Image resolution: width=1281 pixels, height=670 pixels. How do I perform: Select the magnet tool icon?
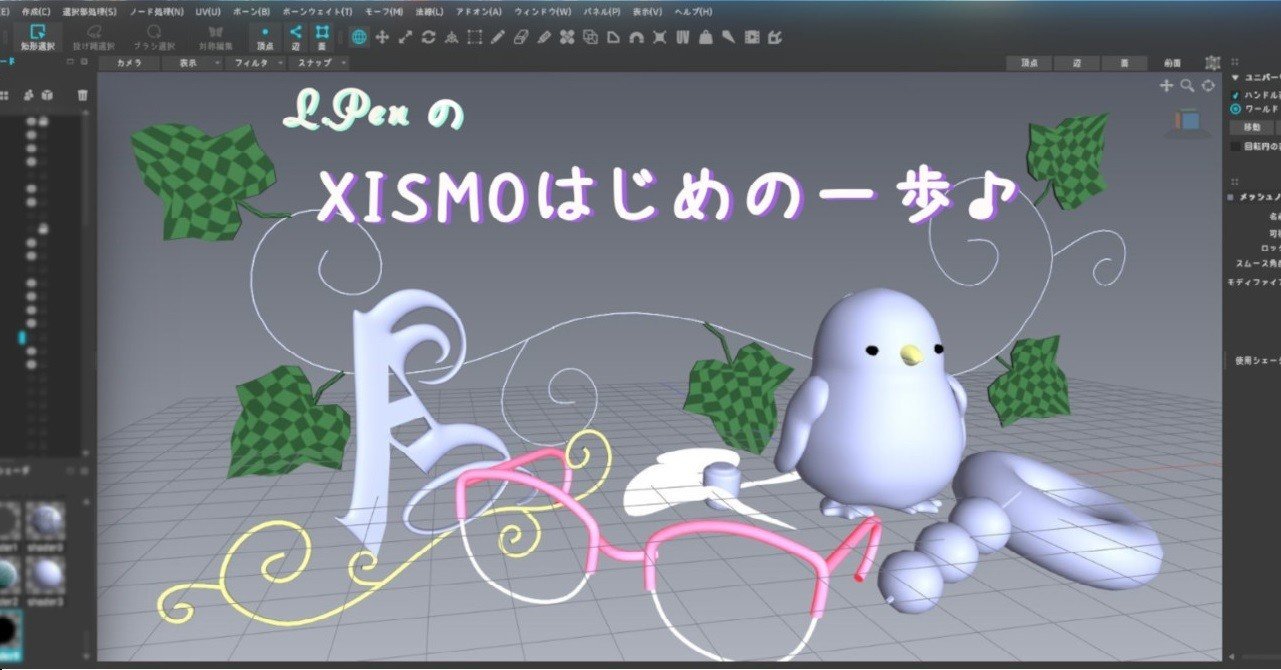point(636,37)
